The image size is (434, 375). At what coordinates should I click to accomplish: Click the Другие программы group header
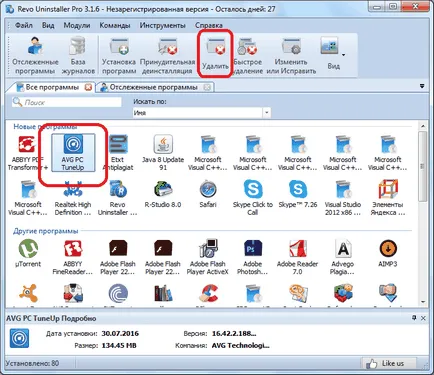[x=46, y=231]
